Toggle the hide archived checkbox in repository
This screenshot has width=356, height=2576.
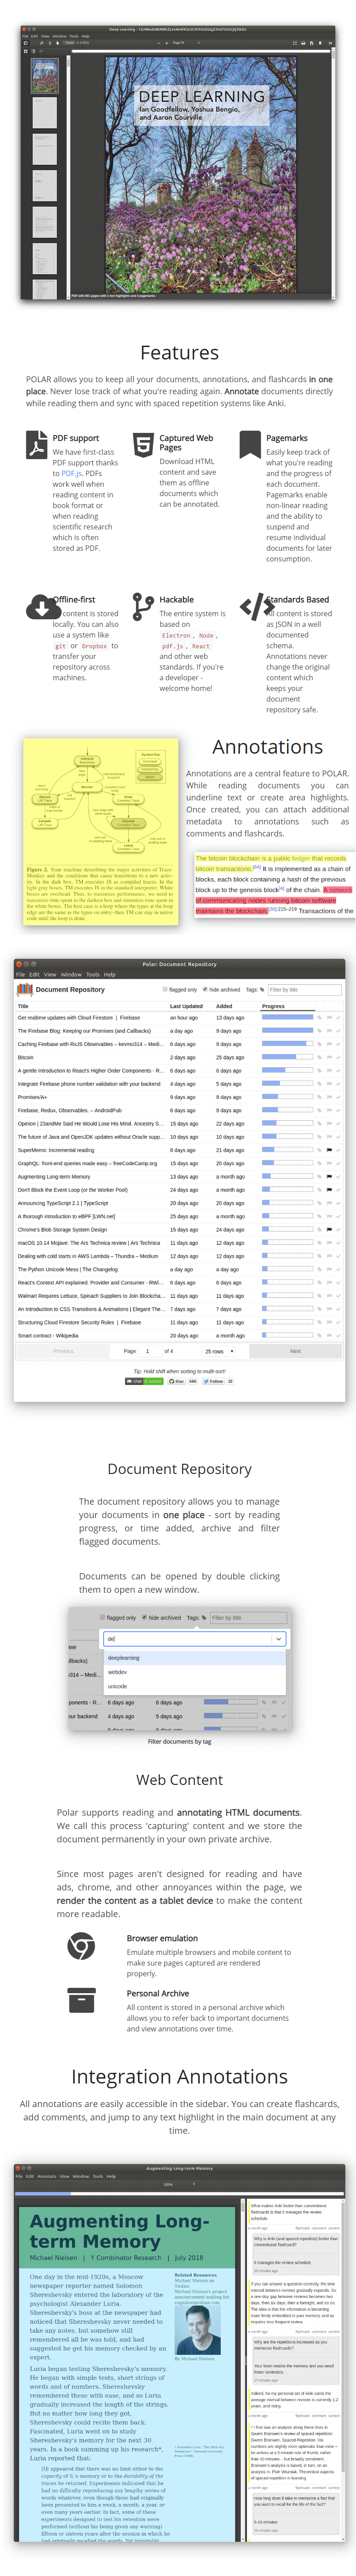click(x=205, y=989)
